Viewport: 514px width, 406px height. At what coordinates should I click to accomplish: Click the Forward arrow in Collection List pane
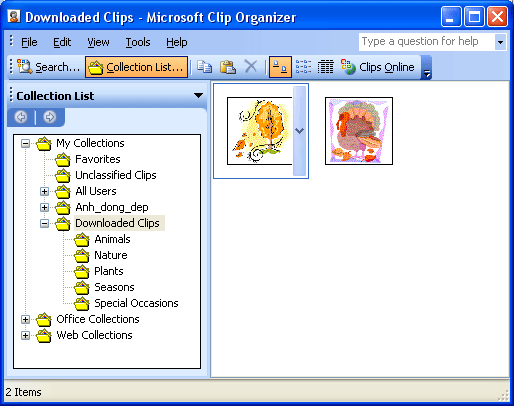(x=50, y=117)
